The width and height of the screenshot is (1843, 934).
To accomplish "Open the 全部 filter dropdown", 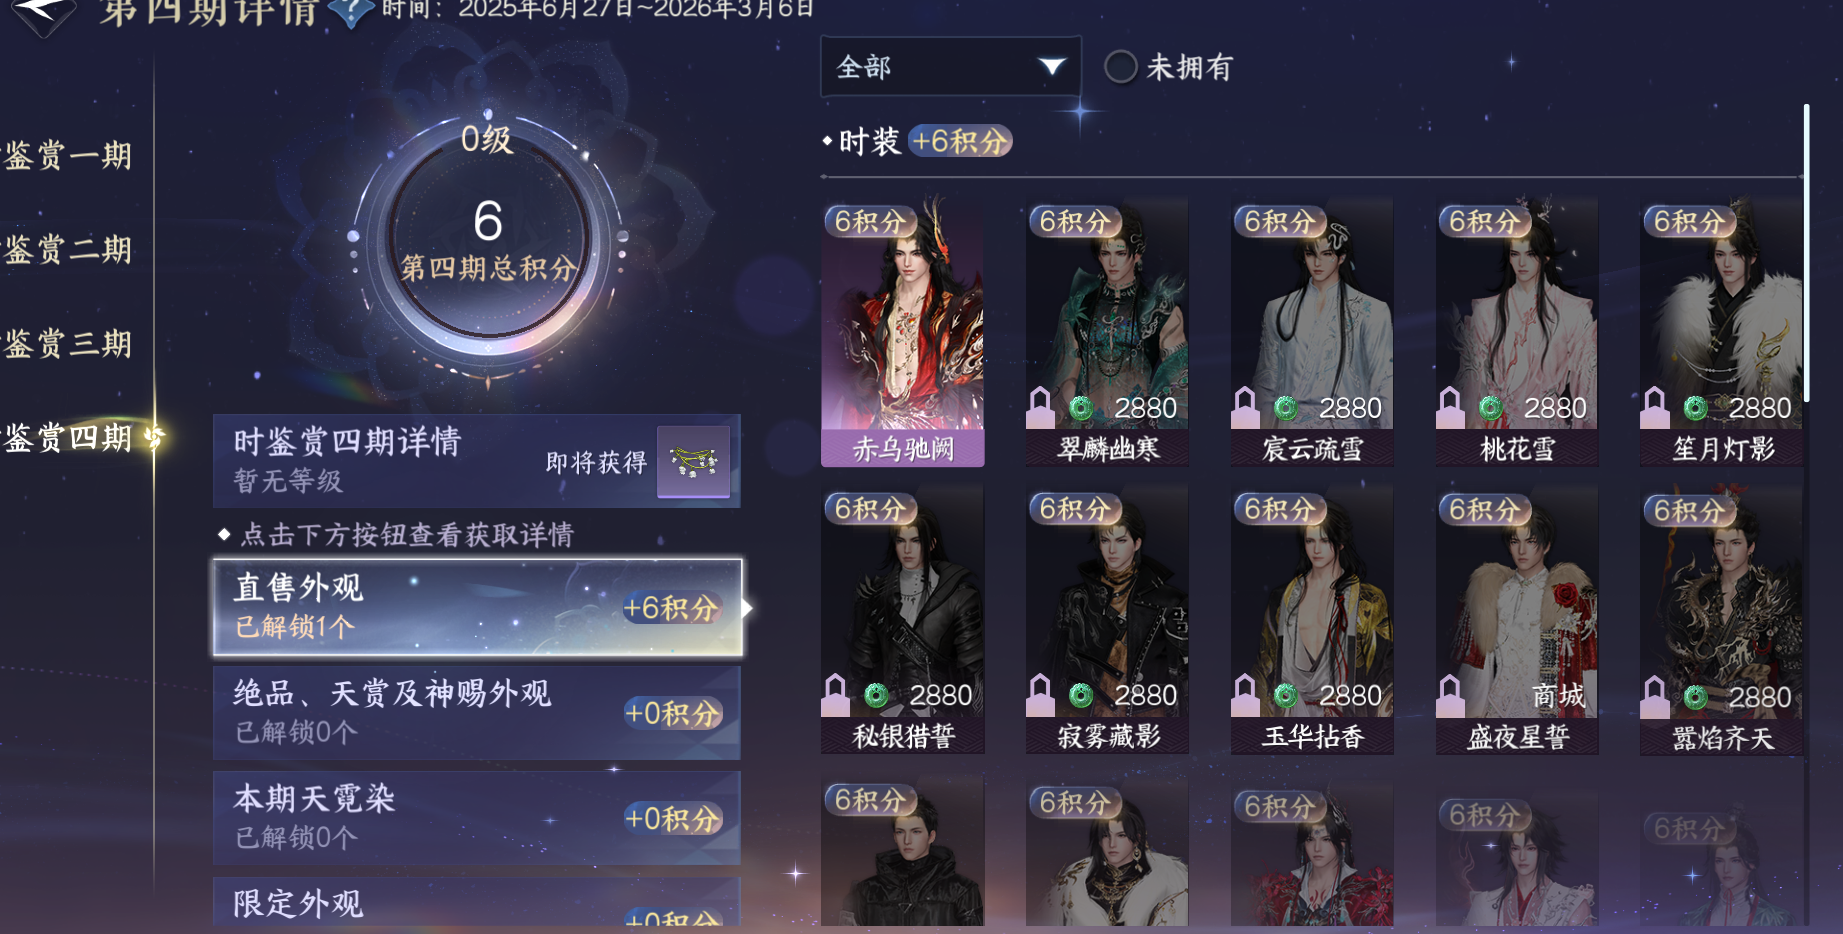I will pos(950,67).
